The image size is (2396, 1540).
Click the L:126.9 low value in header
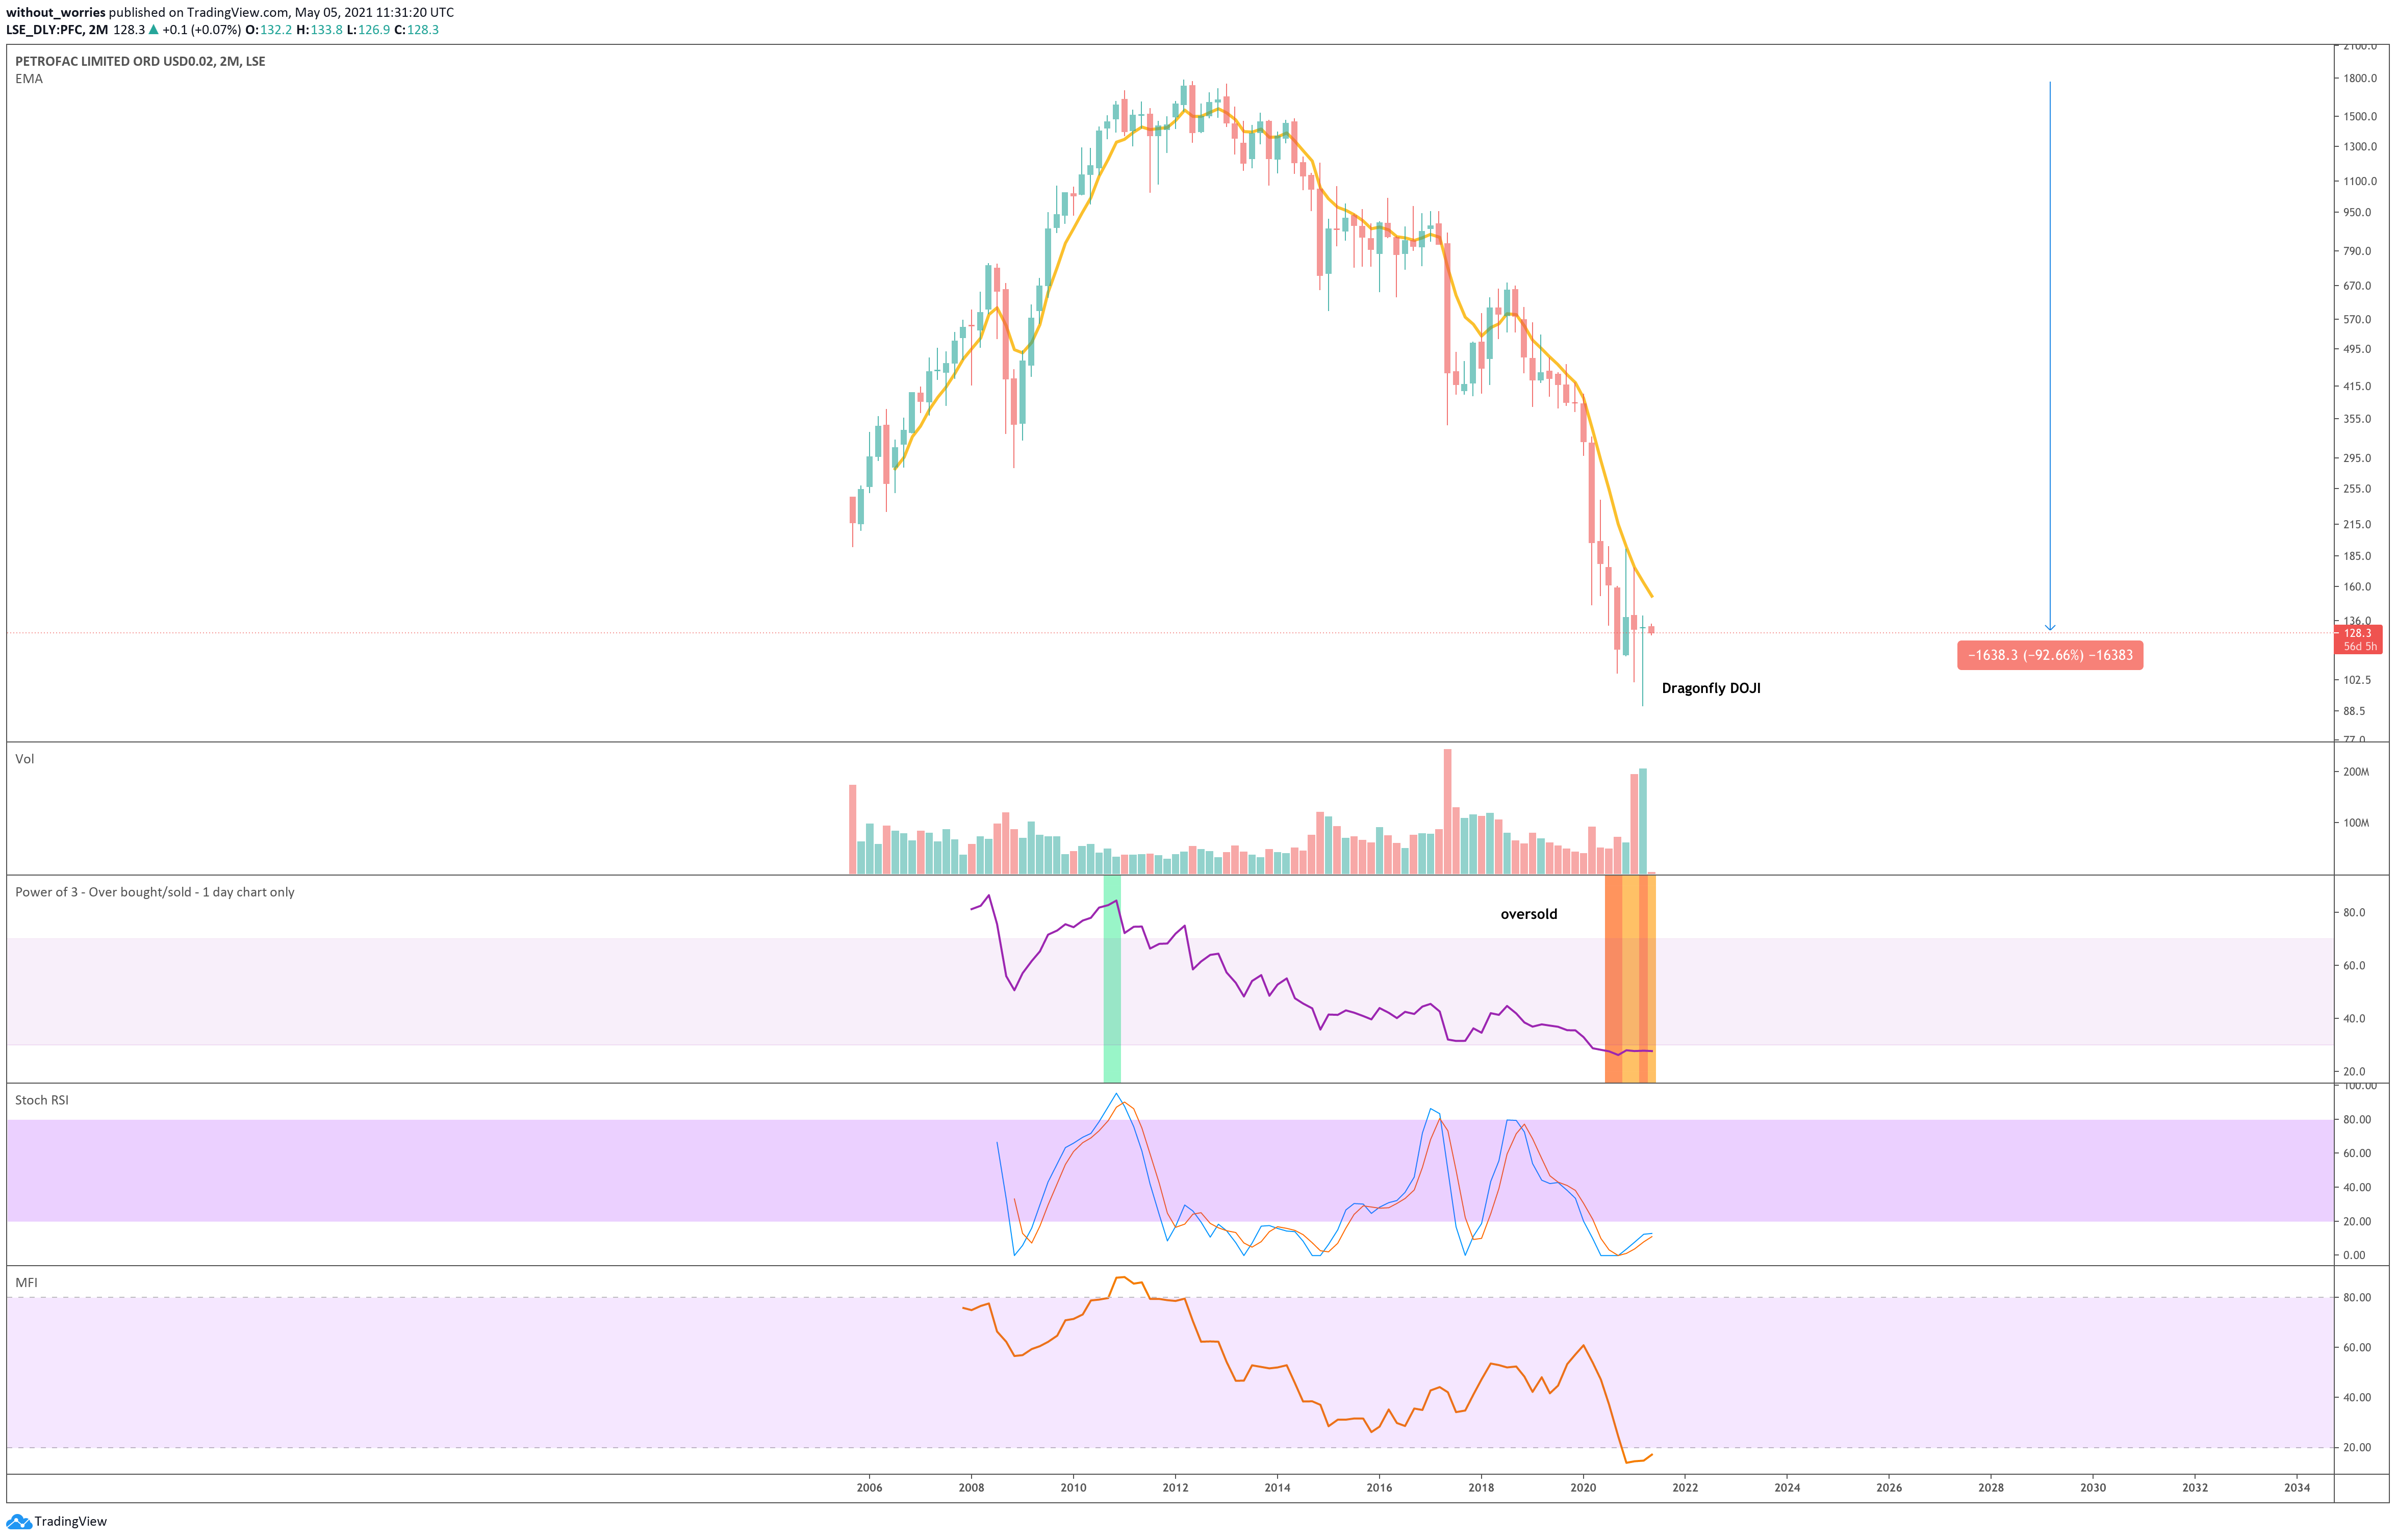click(x=368, y=30)
